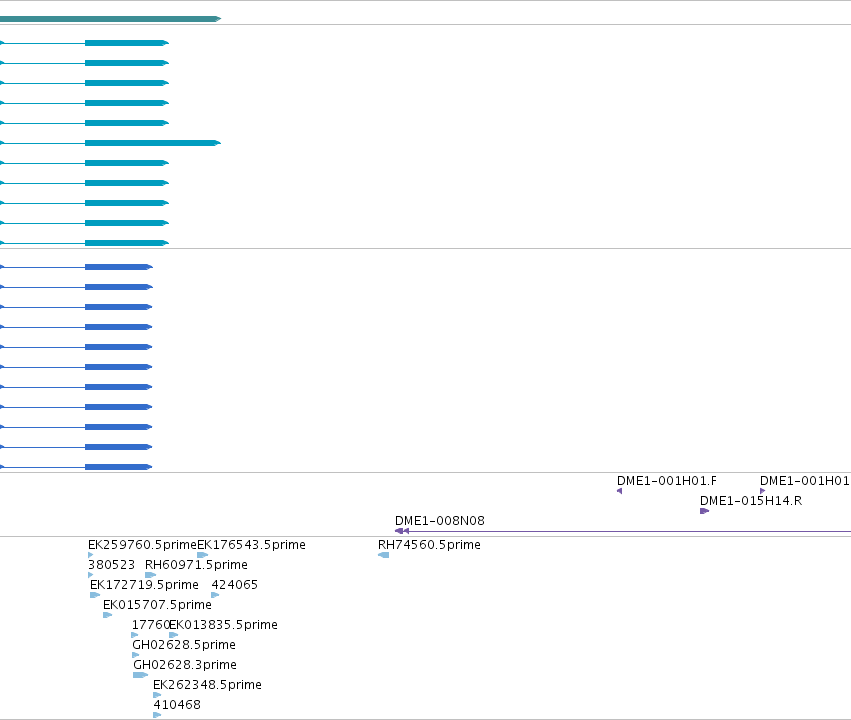Viewport: 851px width, 720px height.
Task: Click the small arrow under EK259760.5prime
Action: 91,555
